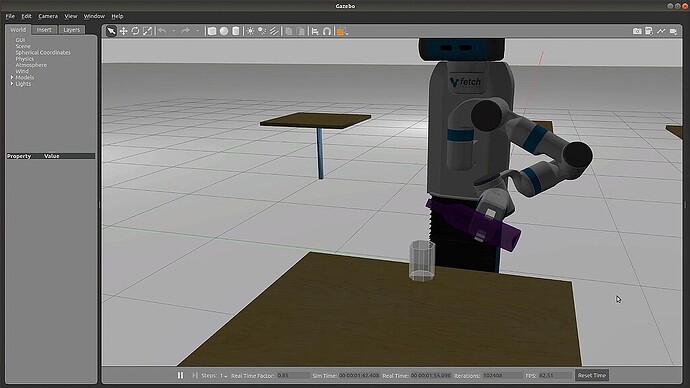Image resolution: width=690 pixels, height=388 pixels.
Task: Select the translate mode tool
Action: coord(124,31)
